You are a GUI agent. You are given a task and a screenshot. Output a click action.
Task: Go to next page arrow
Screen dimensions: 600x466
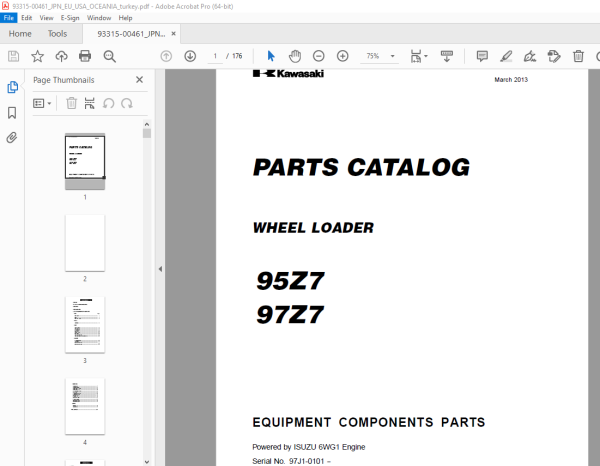click(x=190, y=56)
